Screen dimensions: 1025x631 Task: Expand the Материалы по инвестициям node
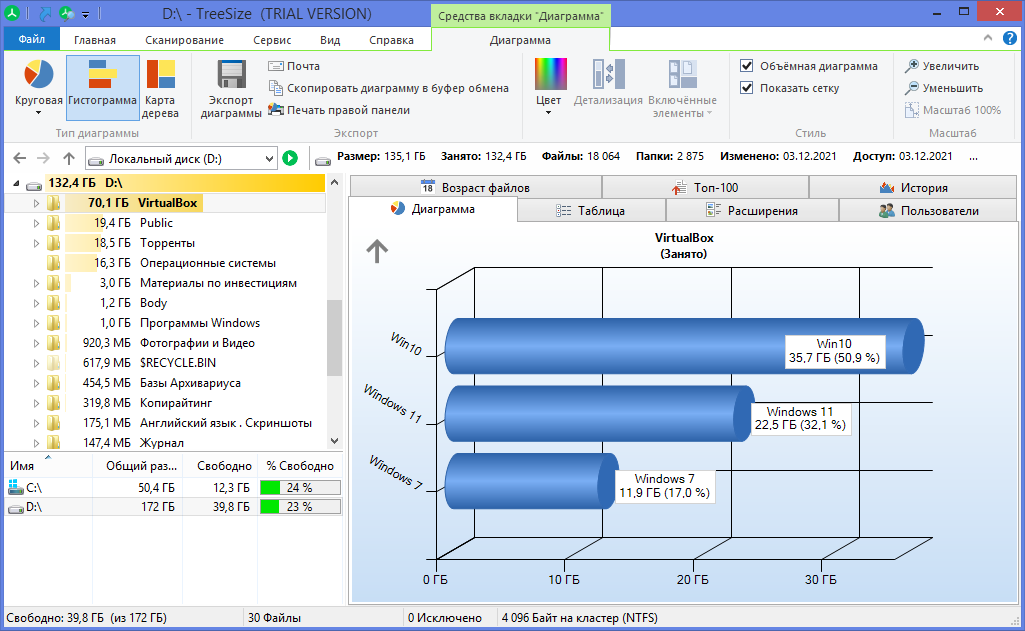[x=37, y=283]
